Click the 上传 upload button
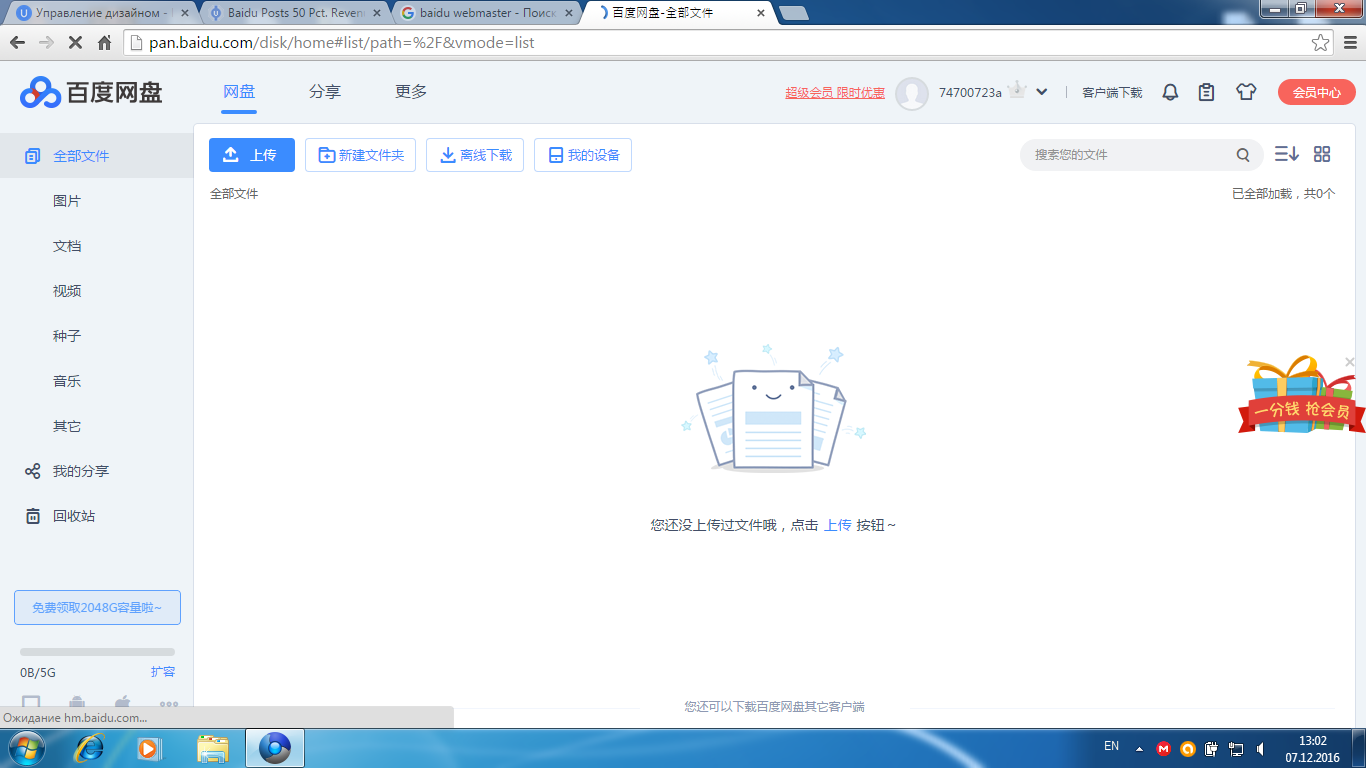 coord(252,155)
